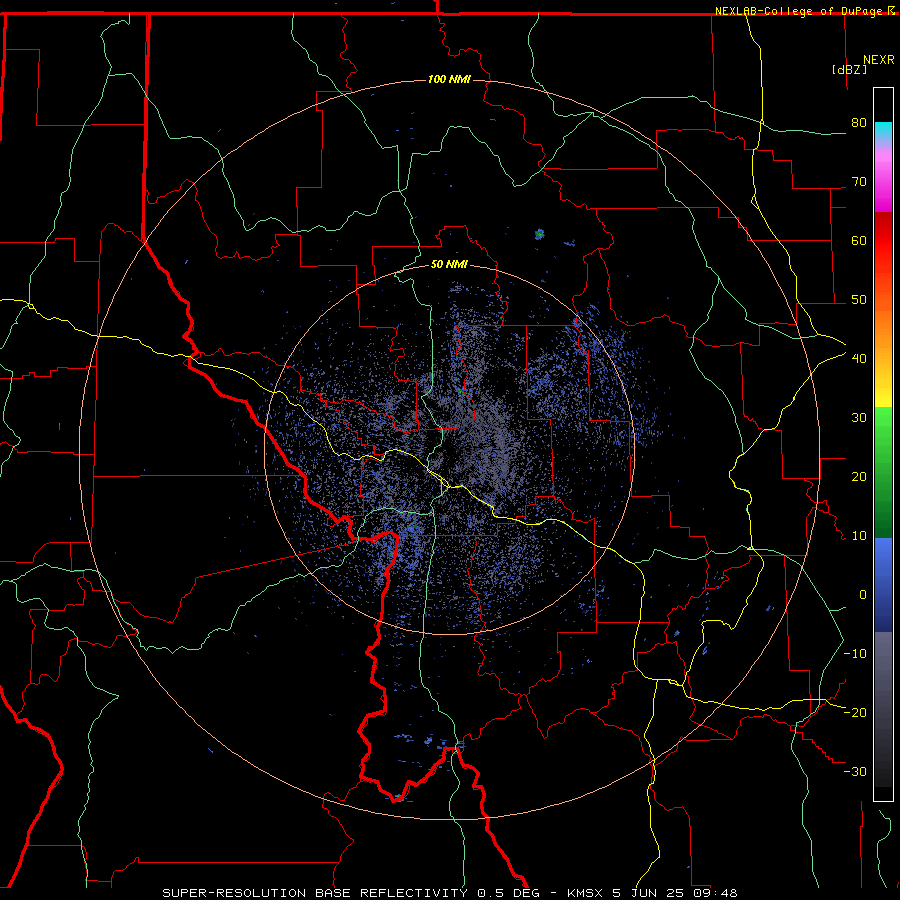Click the cyan segment of the color bar
The image size is (900, 900).
tap(883, 132)
